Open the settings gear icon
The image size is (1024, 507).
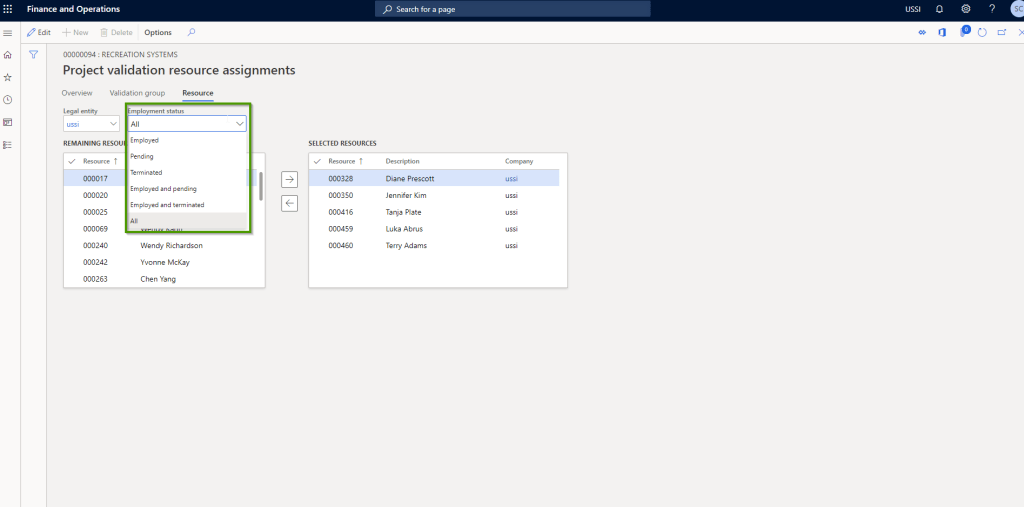pyautogui.click(x=965, y=9)
